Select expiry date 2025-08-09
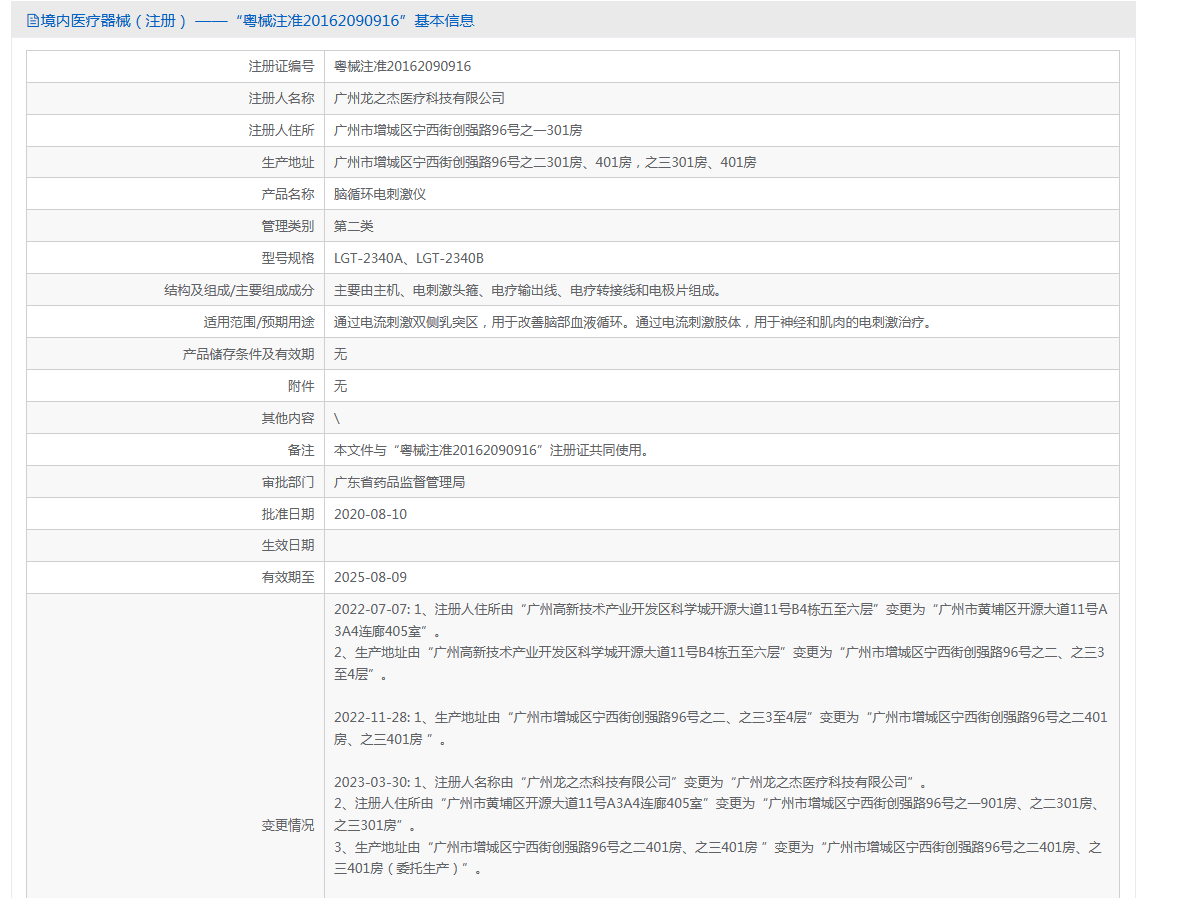Viewport: 1180px width, 898px height. pos(370,577)
